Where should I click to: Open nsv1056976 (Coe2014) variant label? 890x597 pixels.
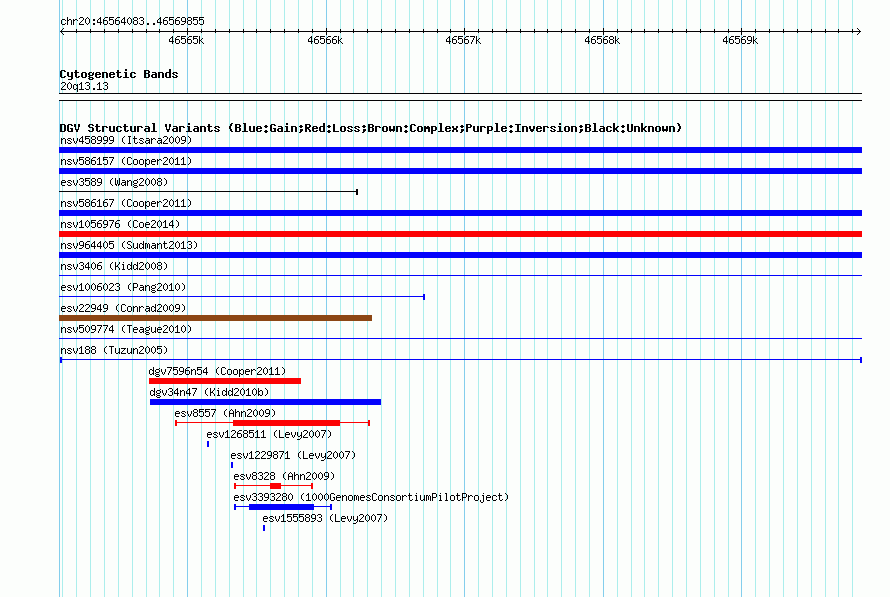tap(120, 224)
